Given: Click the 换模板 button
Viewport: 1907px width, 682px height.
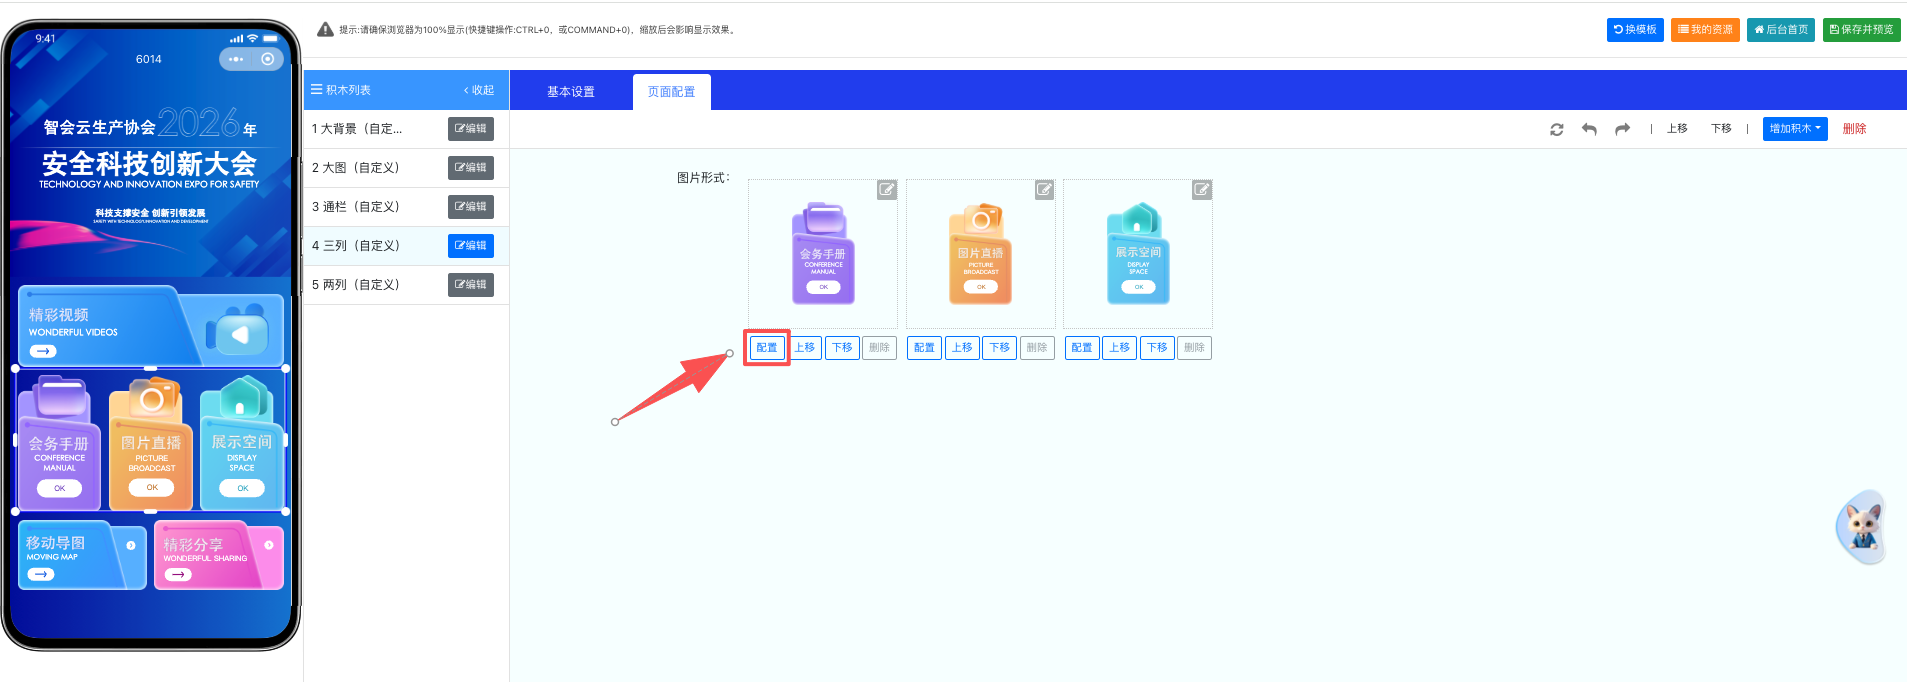Looking at the screenshot, I should point(1634,30).
